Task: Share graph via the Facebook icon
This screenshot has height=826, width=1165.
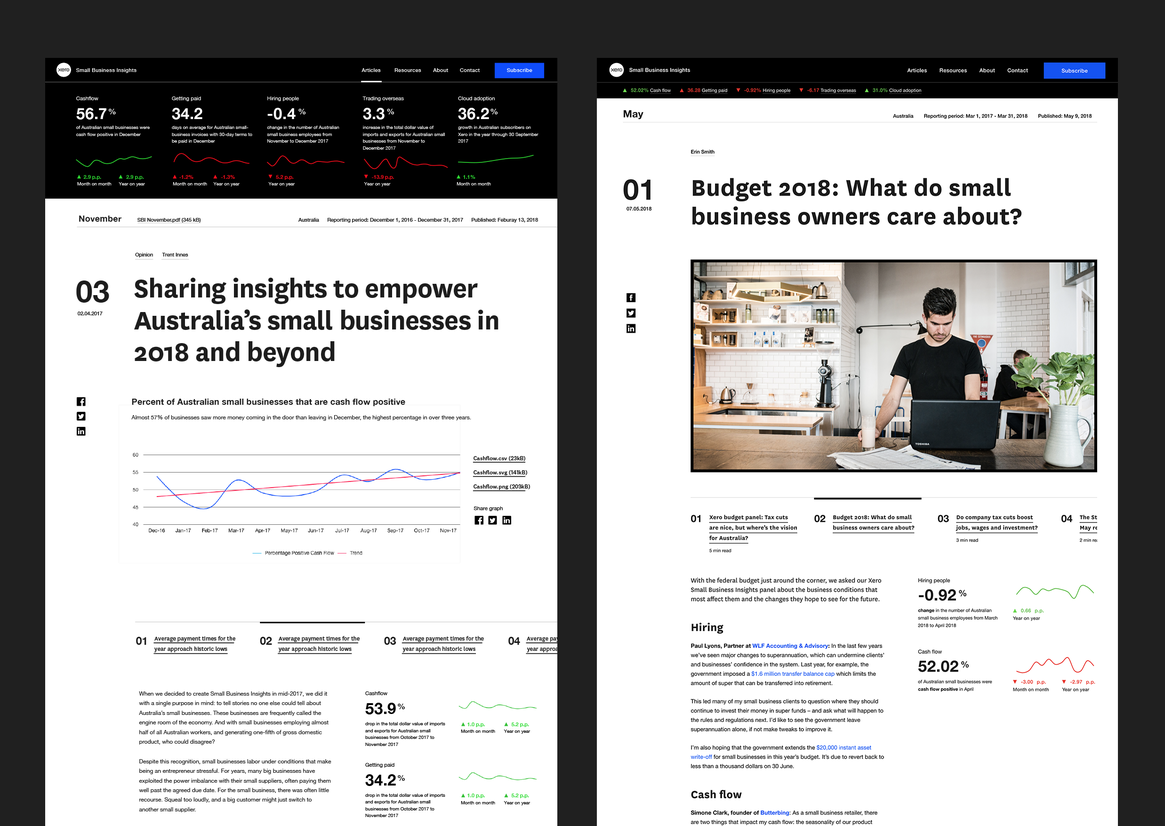Action: pyautogui.click(x=479, y=520)
